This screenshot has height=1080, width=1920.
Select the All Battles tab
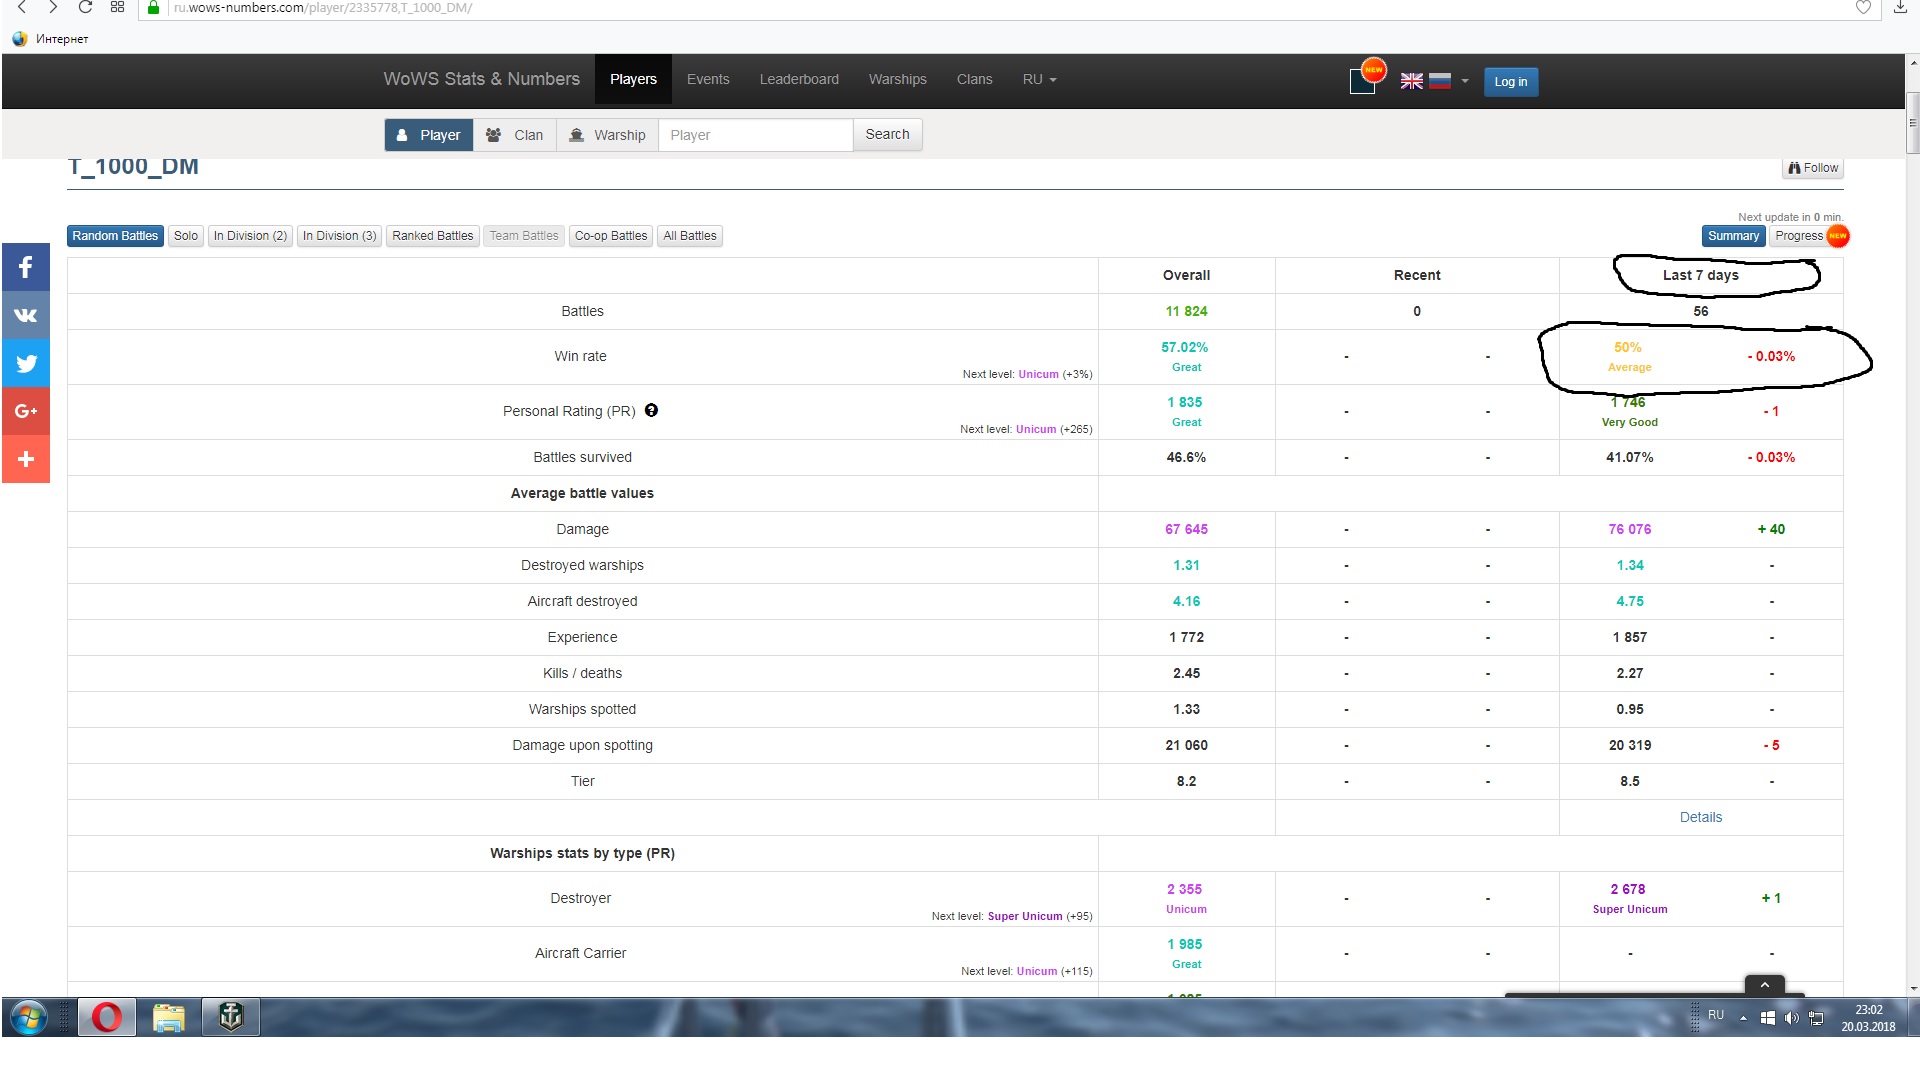(x=690, y=236)
